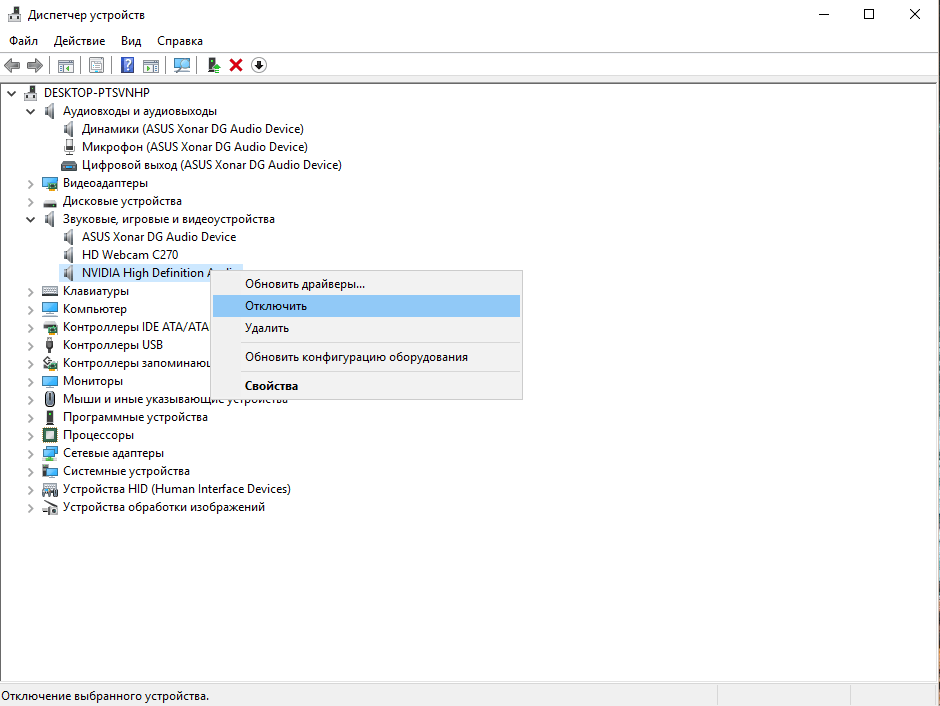The width and height of the screenshot is (940, 706).
Task: Expand the Дисковые устройства category
Action: click(31, 202)
